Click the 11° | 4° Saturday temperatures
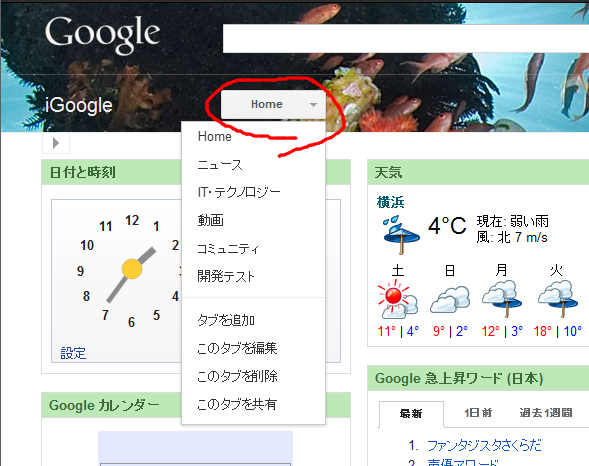The width and height of the screenshot is (589, 466). [x=398, y=331]
